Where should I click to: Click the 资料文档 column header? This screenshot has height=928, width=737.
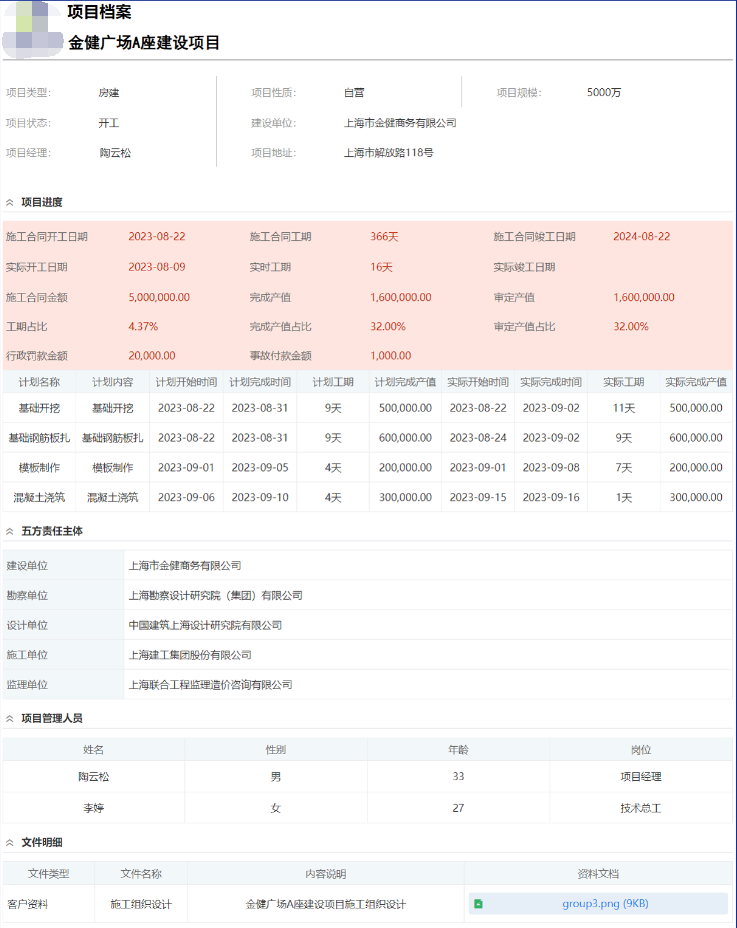point(598,874)
